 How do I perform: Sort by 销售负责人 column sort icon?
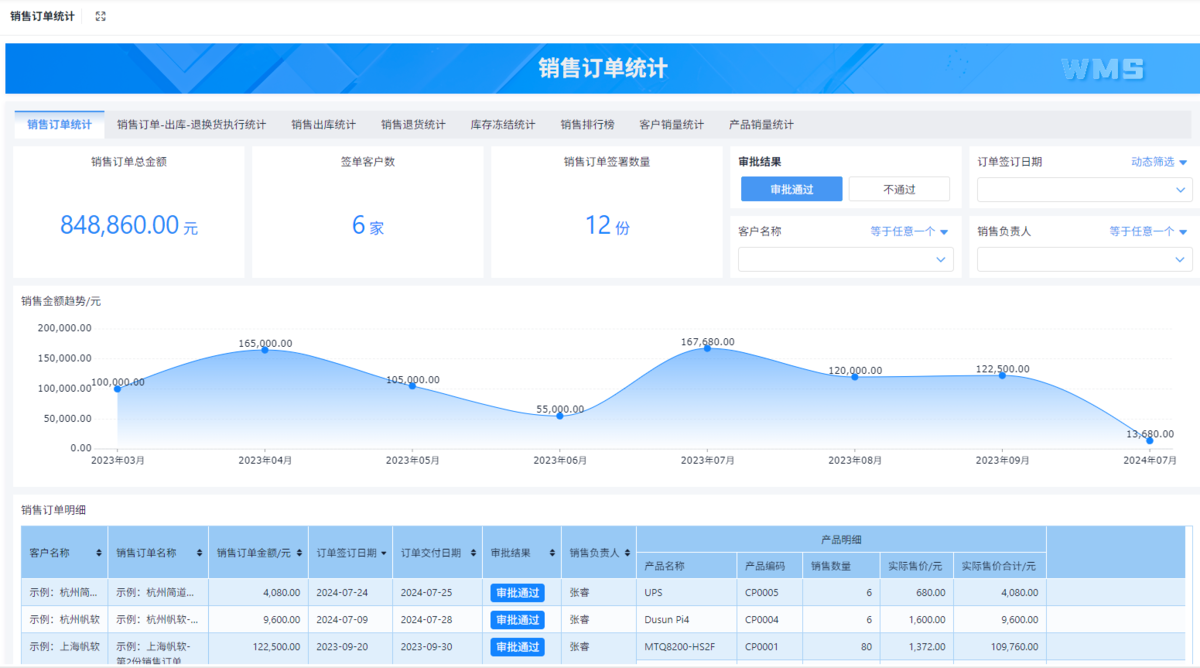[626, 553]
